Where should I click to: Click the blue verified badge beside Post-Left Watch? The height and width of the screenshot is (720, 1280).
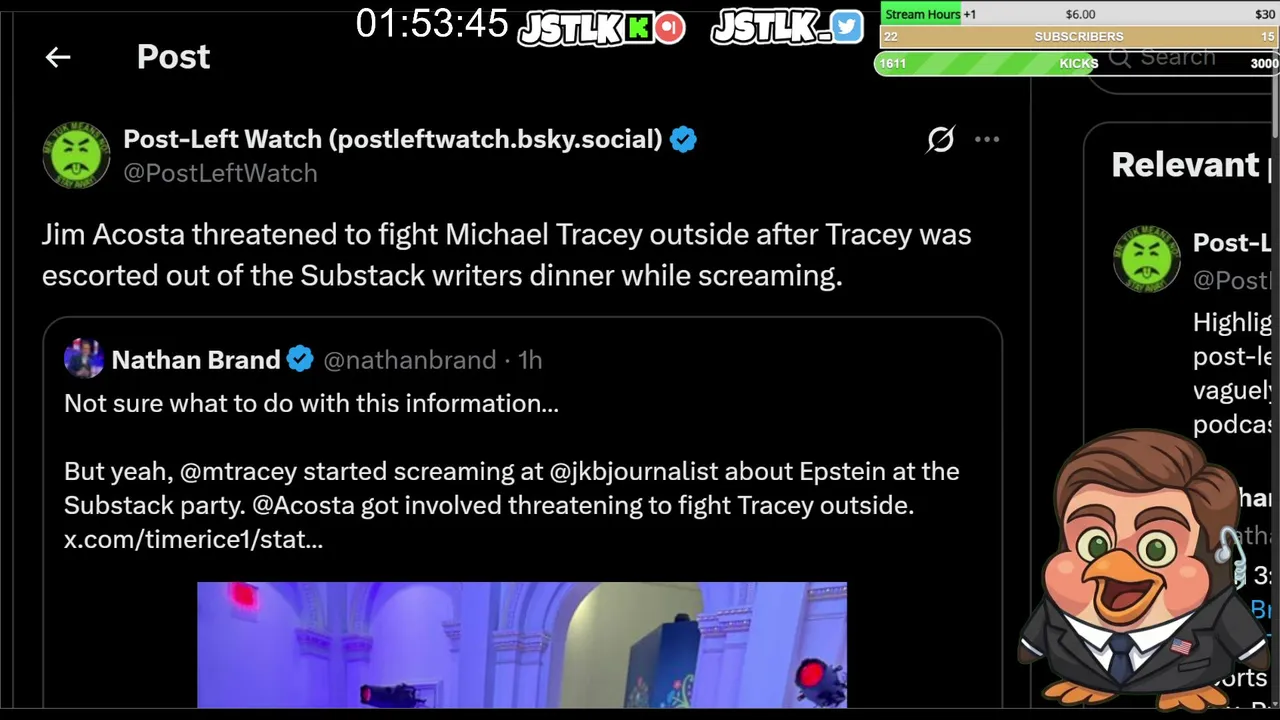(x=683, y=139)
